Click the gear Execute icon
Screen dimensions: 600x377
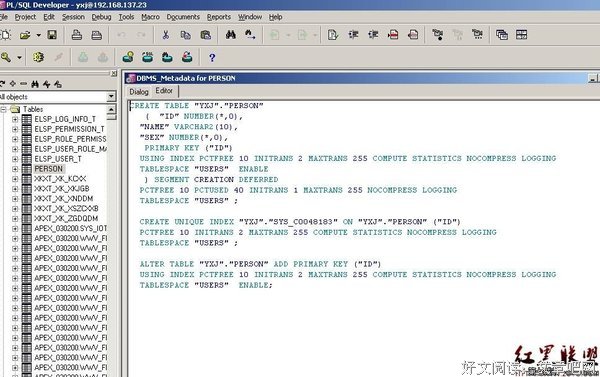(38, 57)
